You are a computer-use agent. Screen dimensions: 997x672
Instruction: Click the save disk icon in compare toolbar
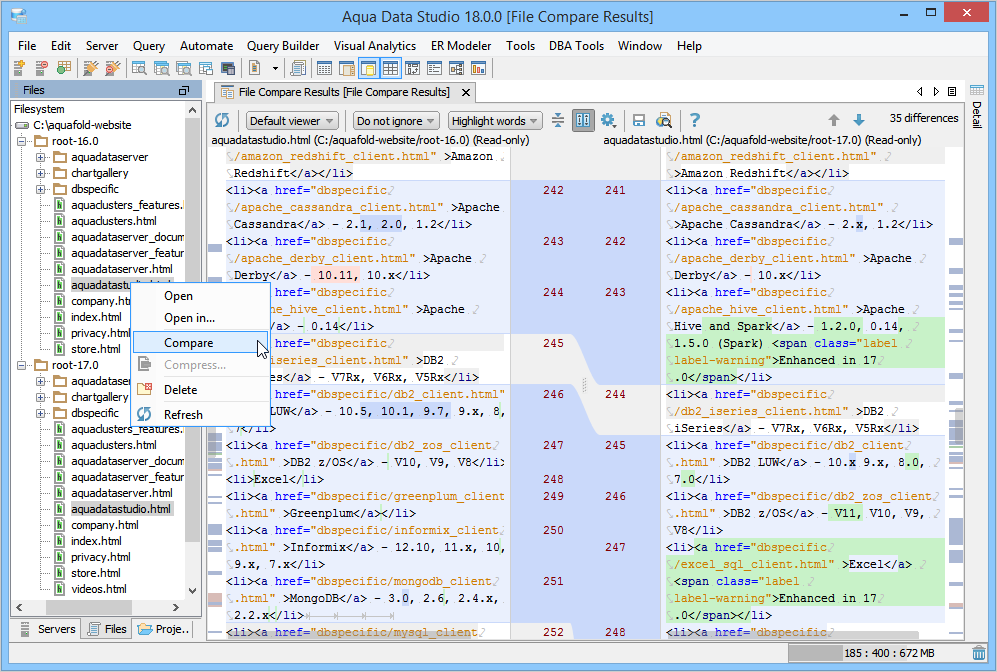(639, 120)
